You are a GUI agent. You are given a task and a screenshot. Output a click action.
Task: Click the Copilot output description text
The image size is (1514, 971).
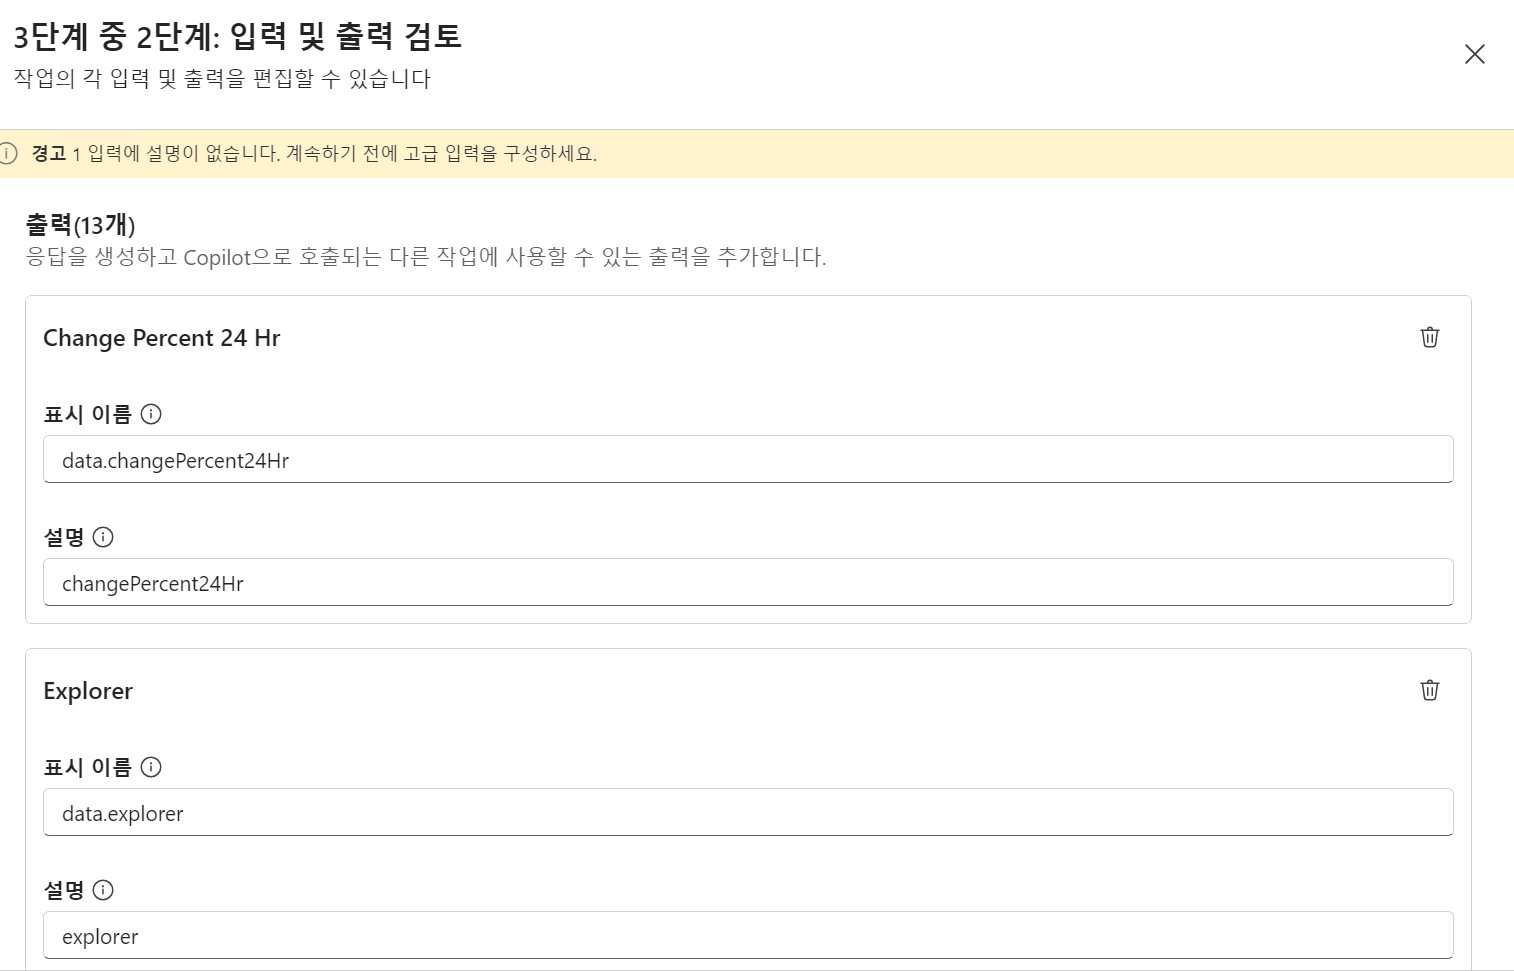[x=426, y=257]
